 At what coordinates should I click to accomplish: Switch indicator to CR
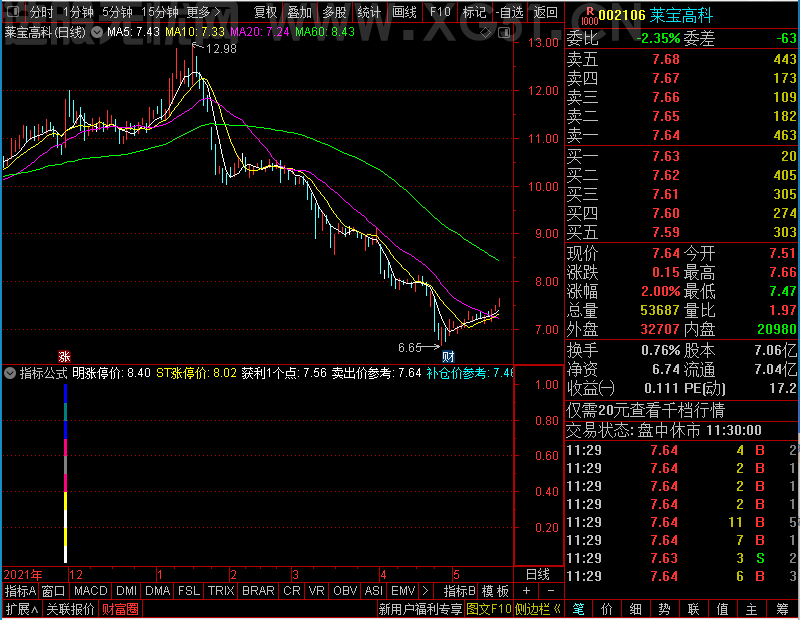(x=292, y=591)
